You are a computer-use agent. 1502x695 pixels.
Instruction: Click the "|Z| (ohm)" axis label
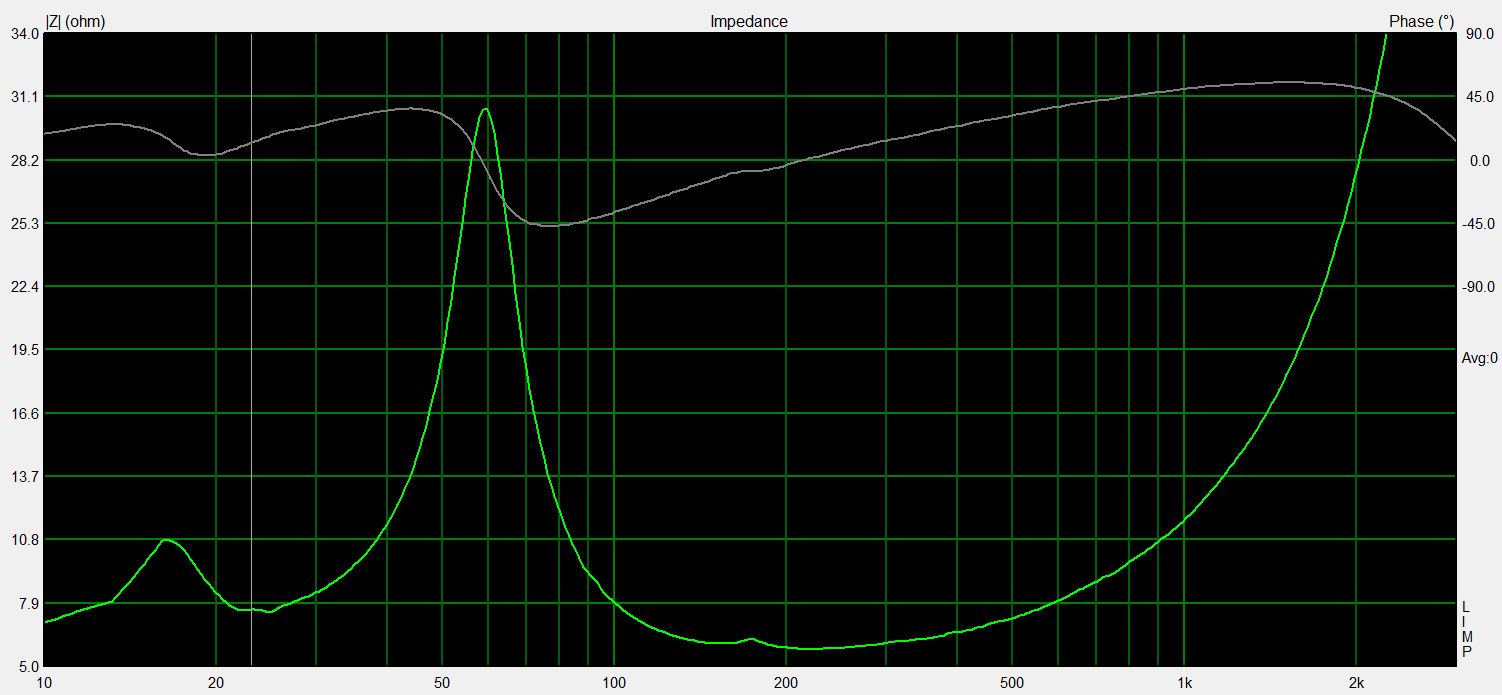76,21
